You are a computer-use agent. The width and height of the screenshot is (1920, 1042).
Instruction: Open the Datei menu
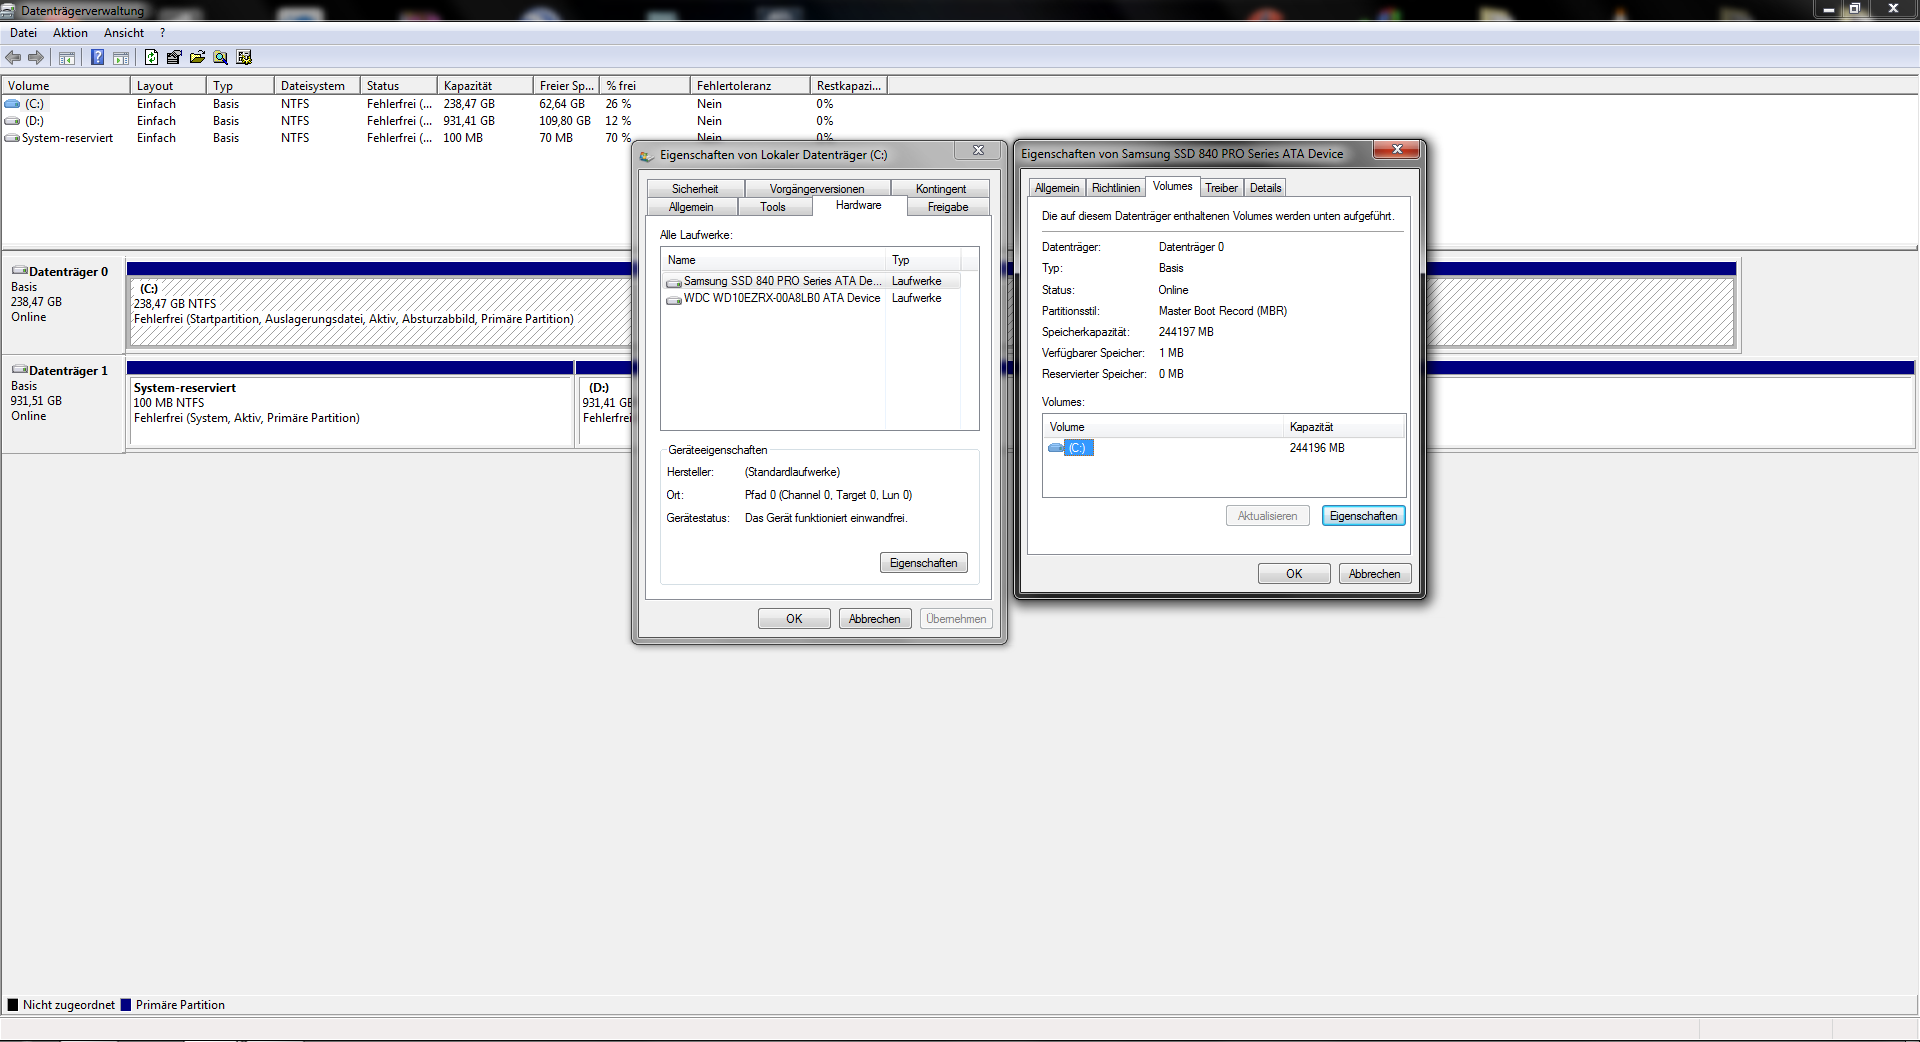(23, 33)
